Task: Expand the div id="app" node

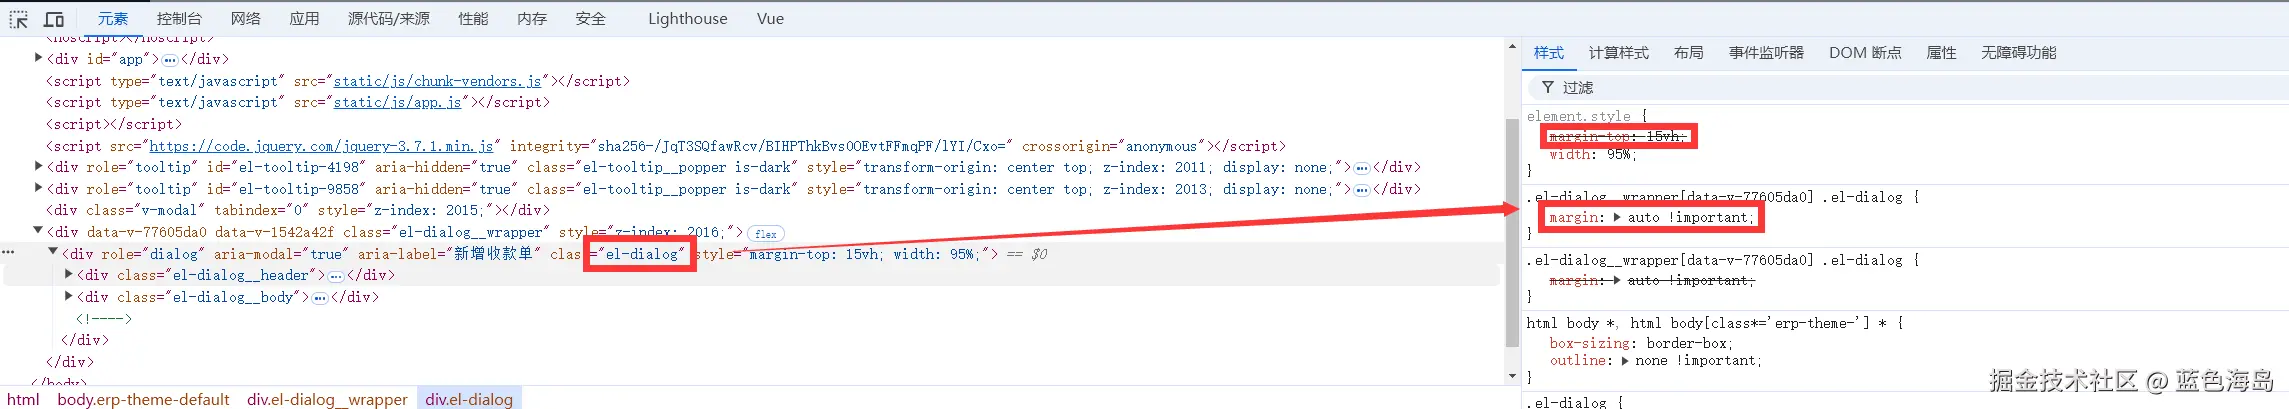Action: pos(38,59)
